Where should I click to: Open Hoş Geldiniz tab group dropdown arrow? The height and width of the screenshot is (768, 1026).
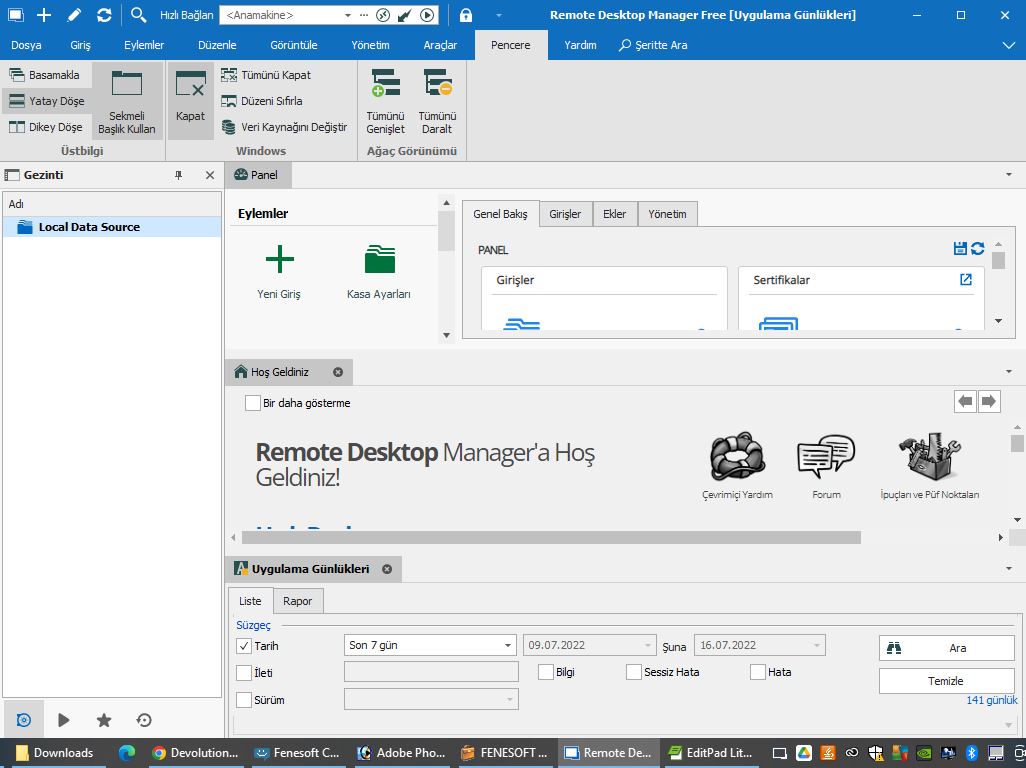(x=1009, y=372)
